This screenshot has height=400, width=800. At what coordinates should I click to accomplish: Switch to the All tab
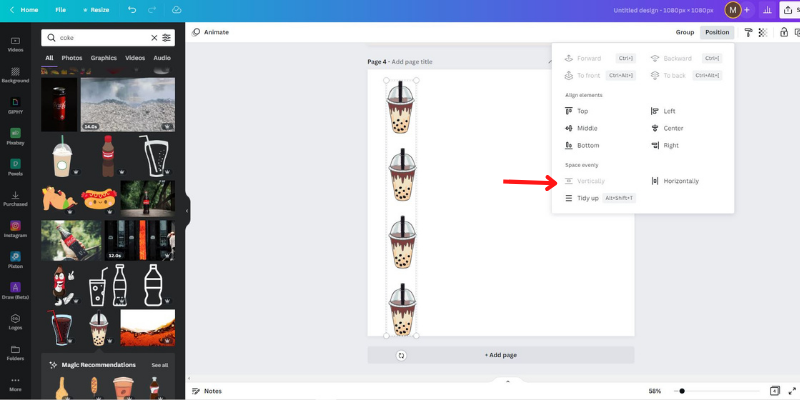(x=49, y=58)
